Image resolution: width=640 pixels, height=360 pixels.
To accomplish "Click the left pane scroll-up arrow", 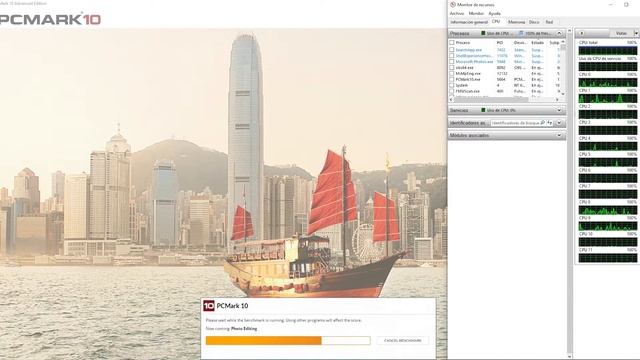I will coord(569,31).
